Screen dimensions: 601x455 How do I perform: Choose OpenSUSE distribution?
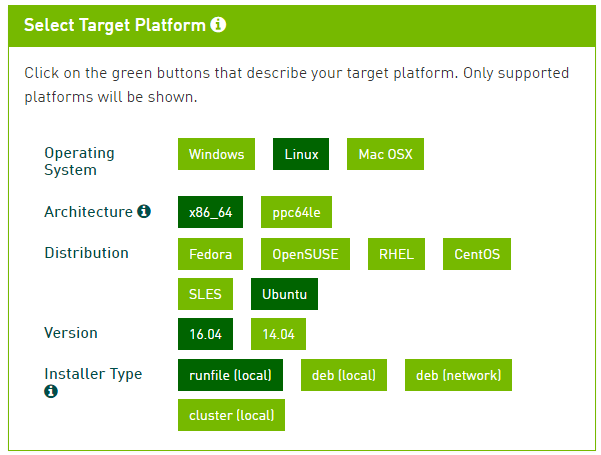point(305,254)
